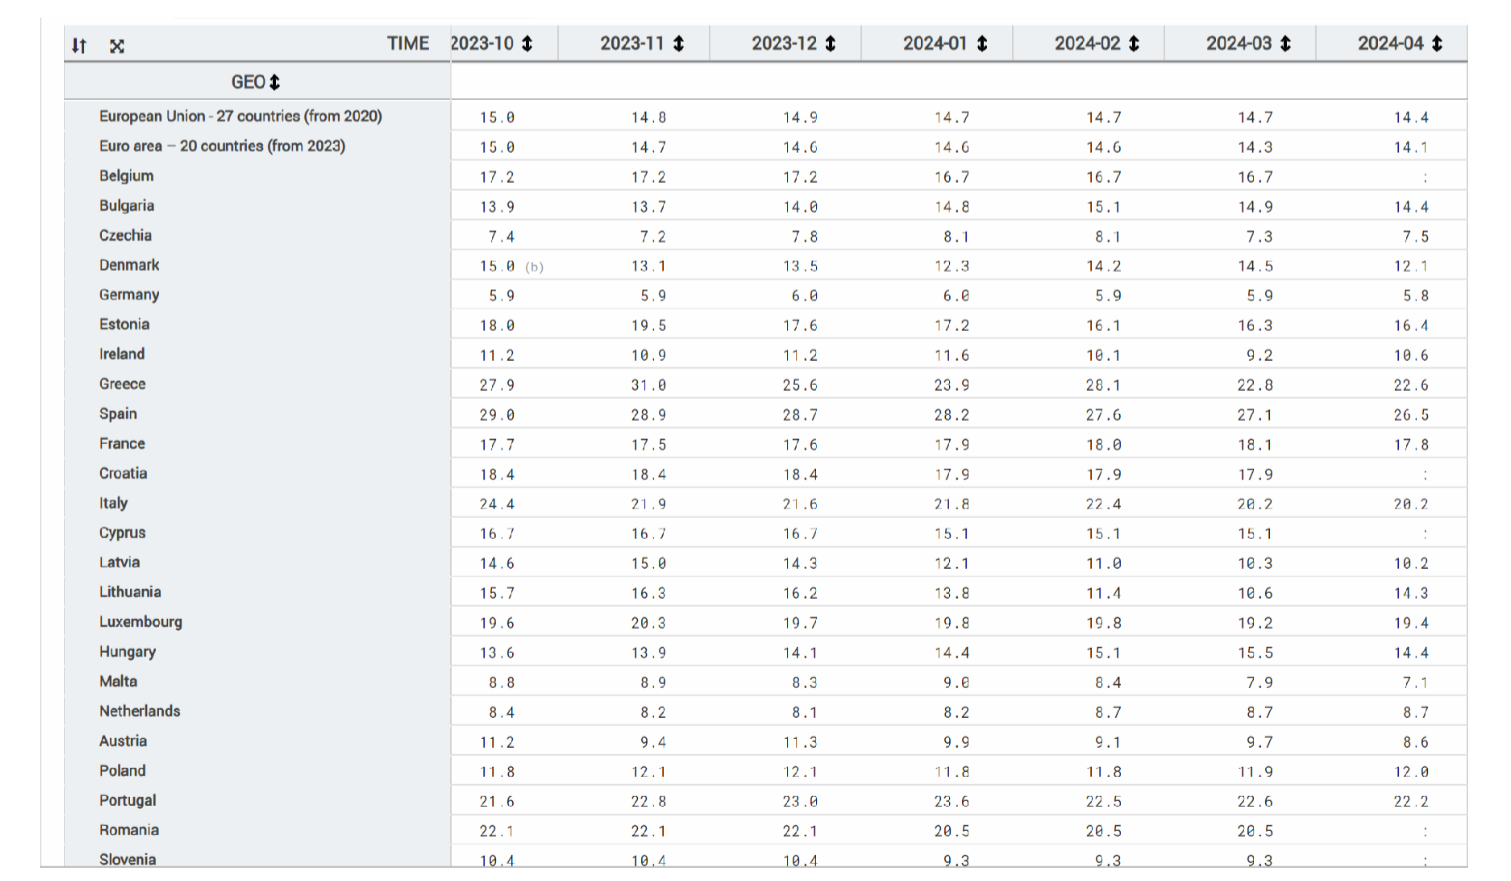Sort by the 2024-01 column arrow
The image size is (1511, 881).
tap(982, 44)
